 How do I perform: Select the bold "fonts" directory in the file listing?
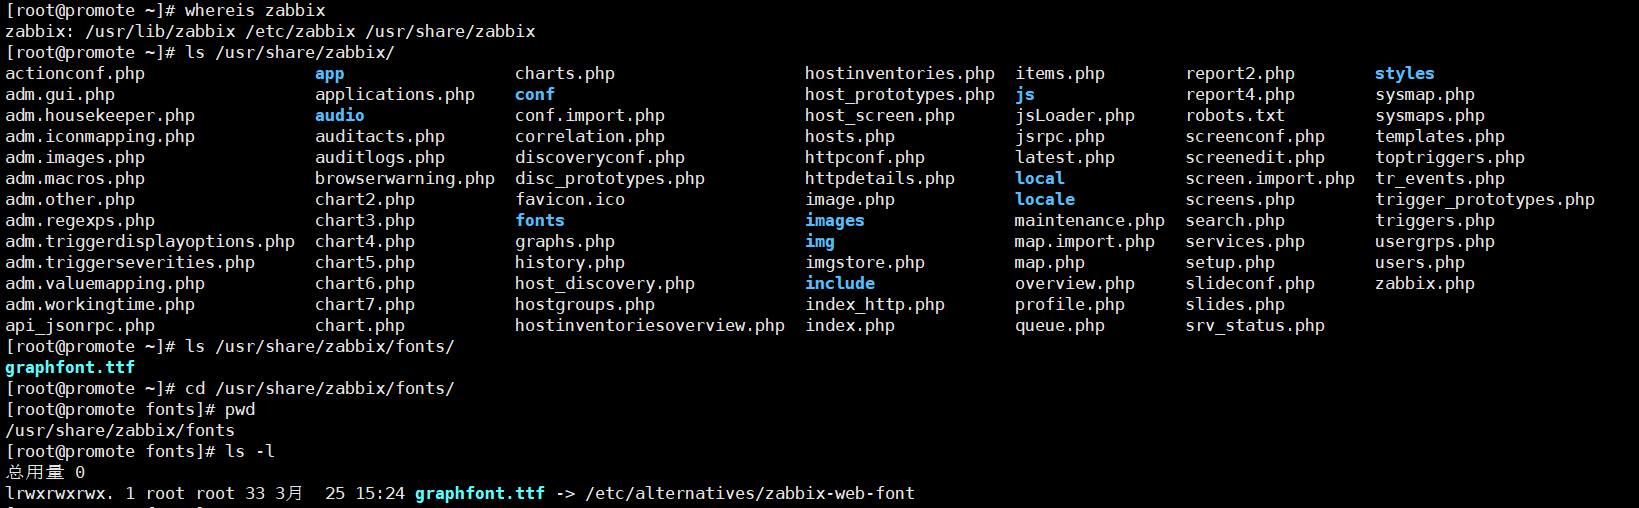(539, 221)
